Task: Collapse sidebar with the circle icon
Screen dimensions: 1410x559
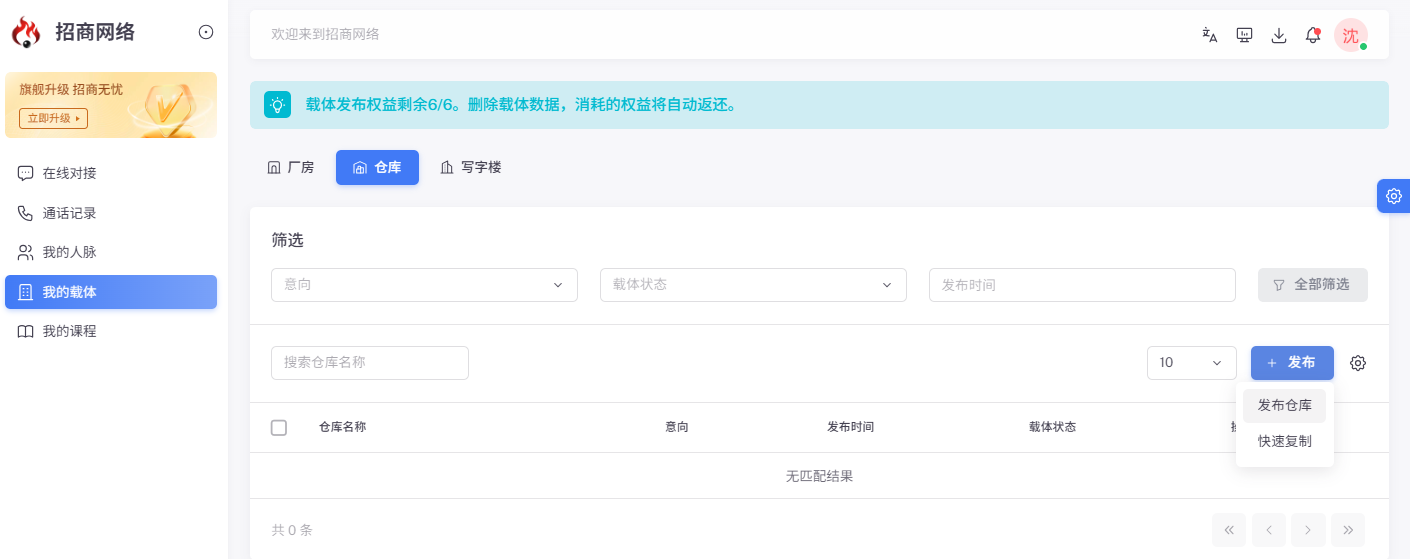Action: pos(206,32)
